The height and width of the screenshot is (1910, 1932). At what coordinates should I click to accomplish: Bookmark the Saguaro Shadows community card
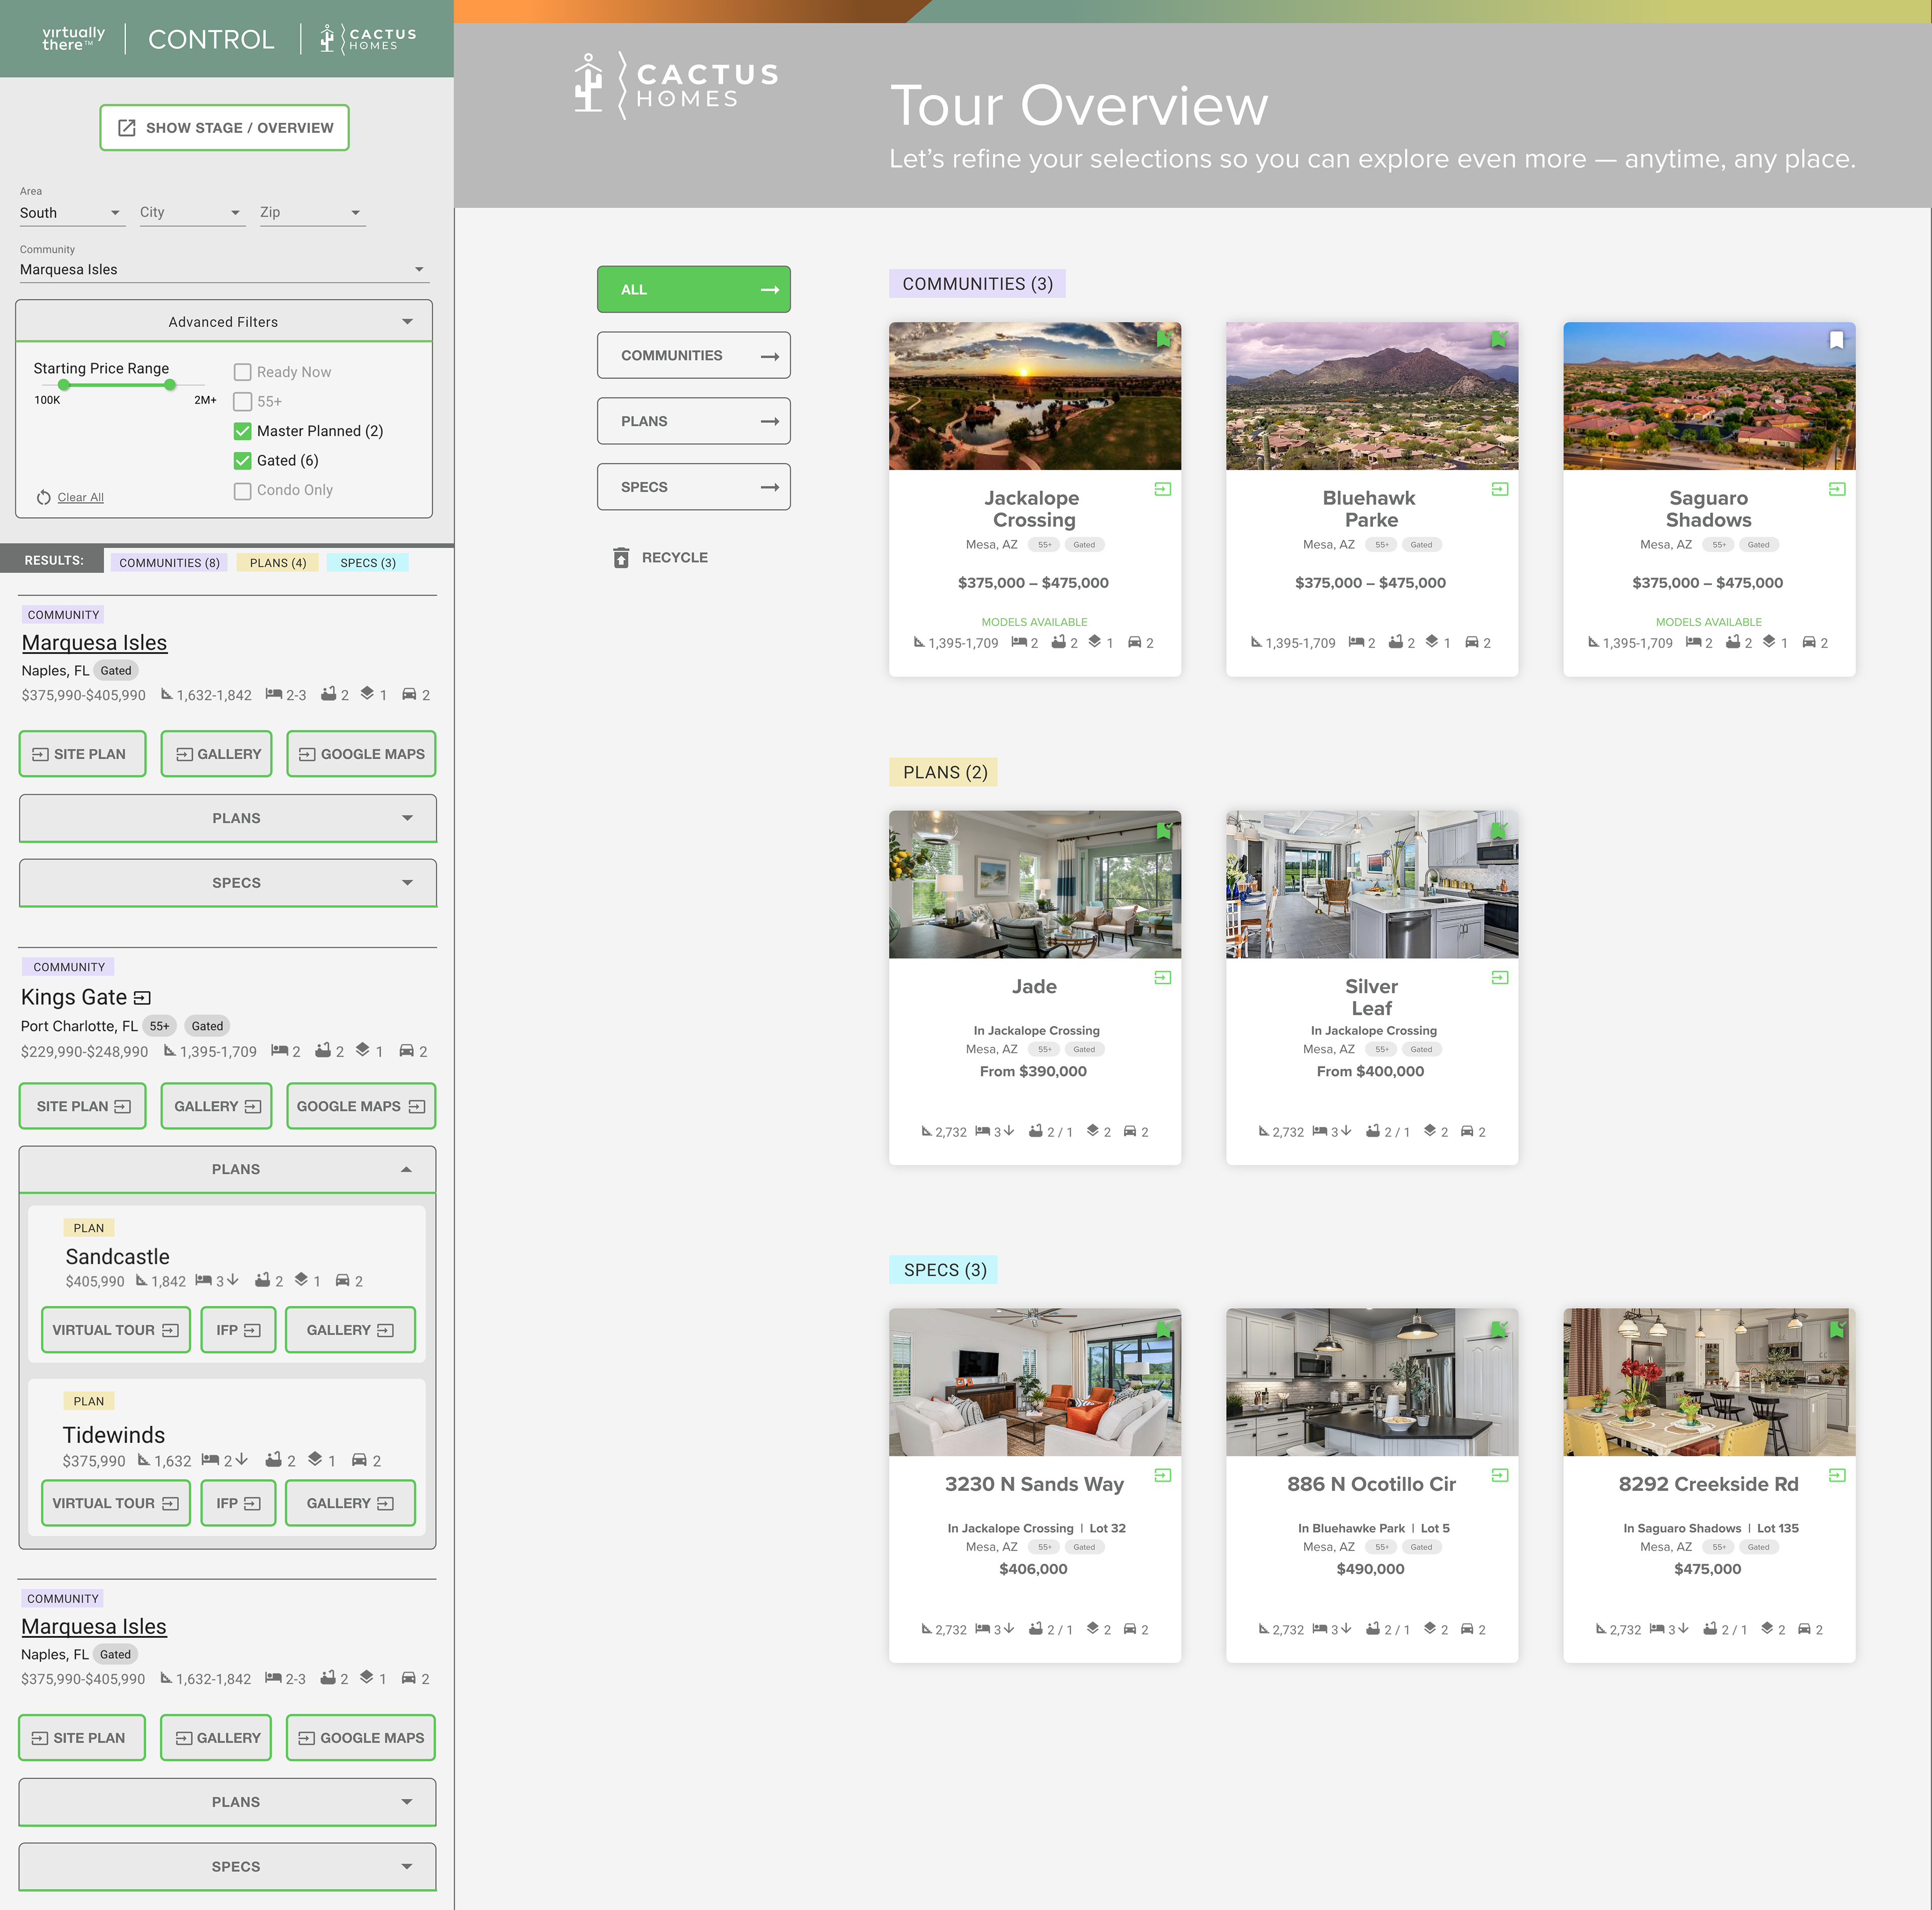click(1836, 340)
